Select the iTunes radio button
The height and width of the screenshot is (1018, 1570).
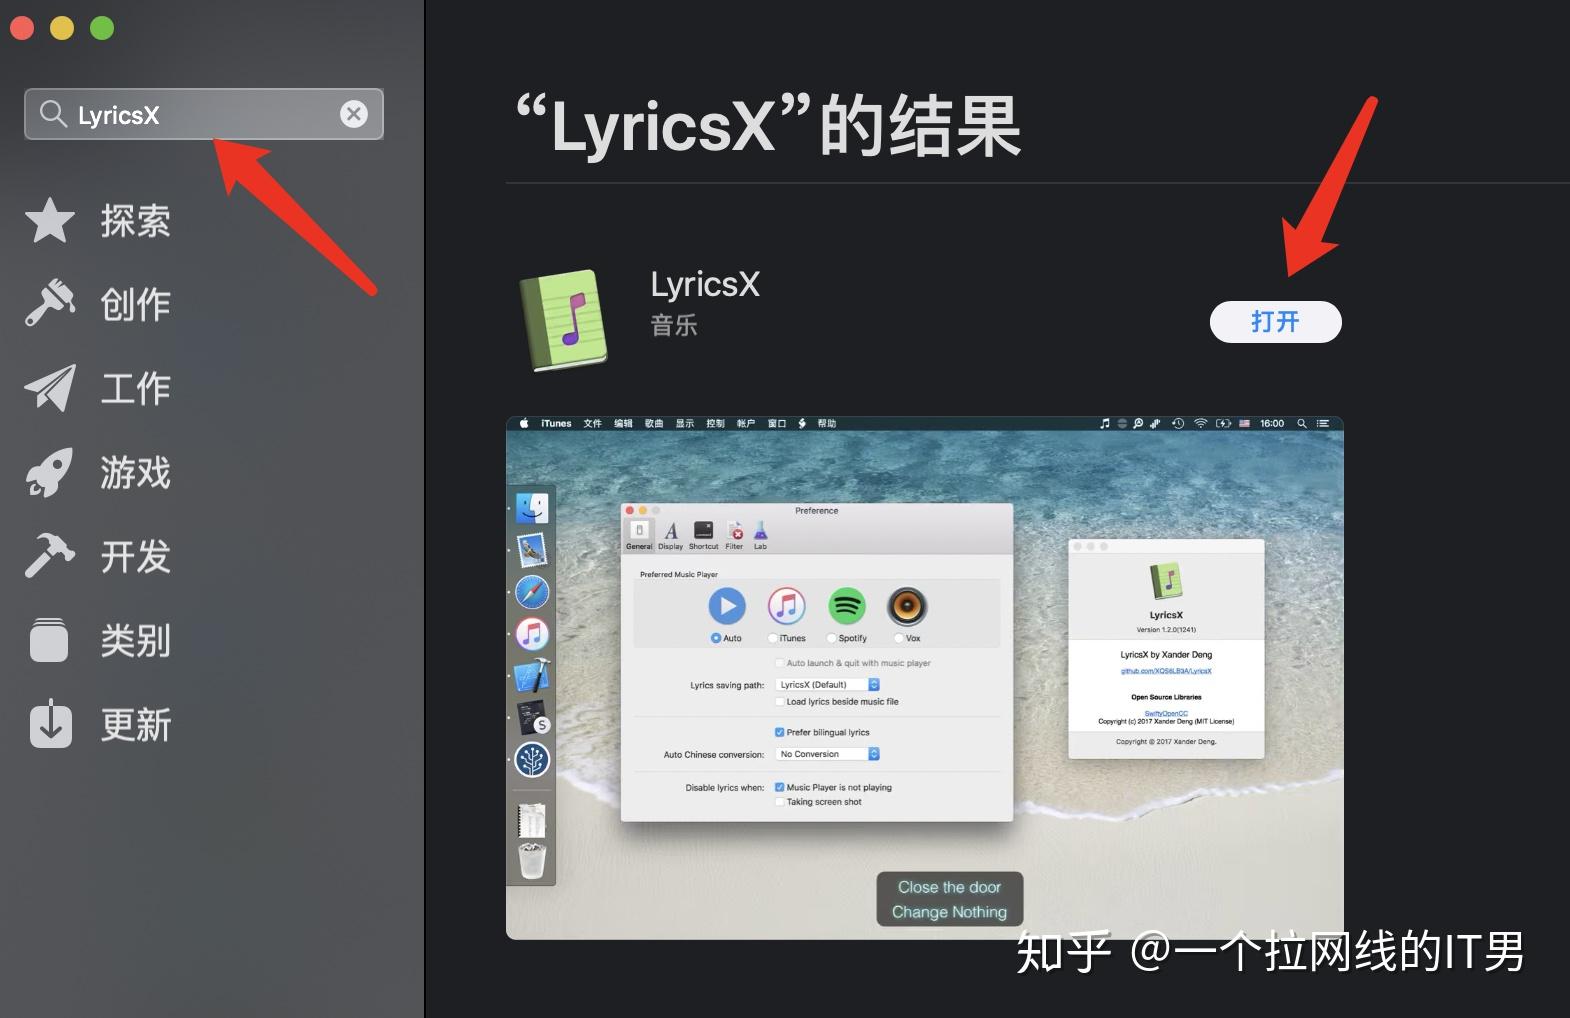772,638
